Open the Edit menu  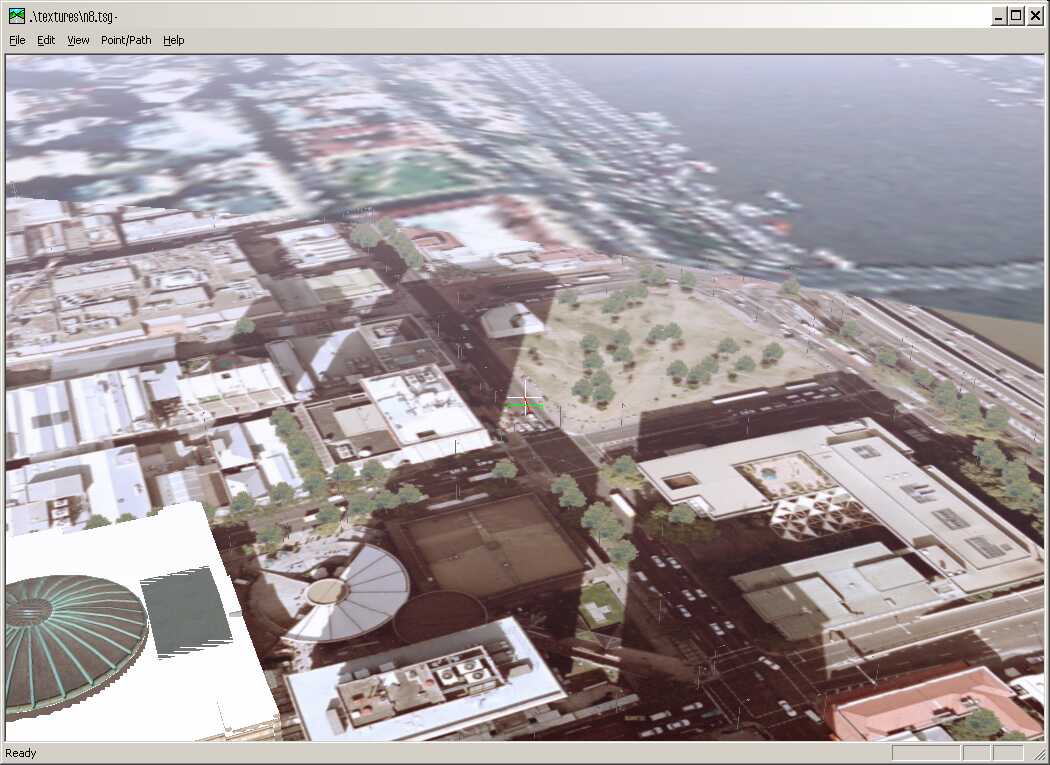46,40
